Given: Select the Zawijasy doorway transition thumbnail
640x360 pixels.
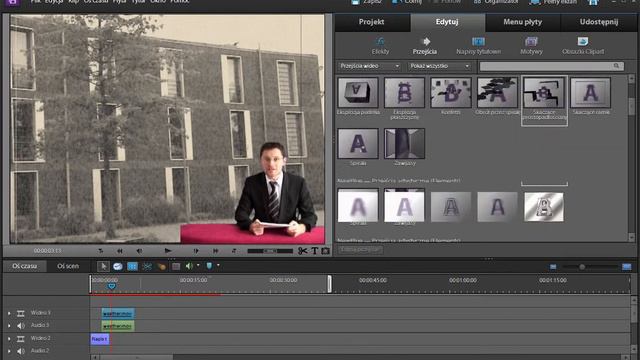Looking at the screenshot, I should tap(404, 144).
